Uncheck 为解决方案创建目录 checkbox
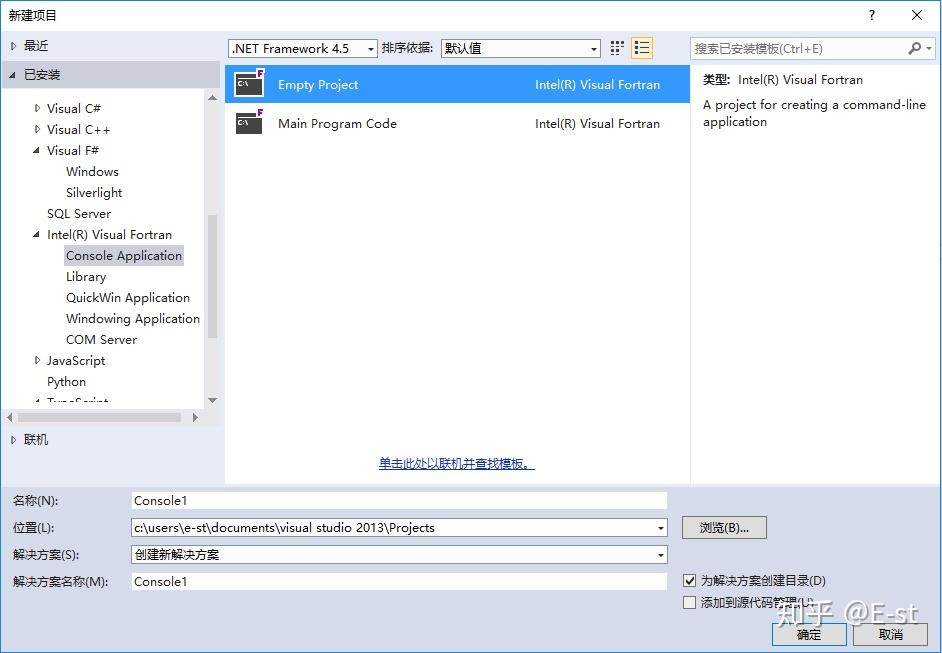This screenshot has width=942, height=653. click(x=689, y=580)
